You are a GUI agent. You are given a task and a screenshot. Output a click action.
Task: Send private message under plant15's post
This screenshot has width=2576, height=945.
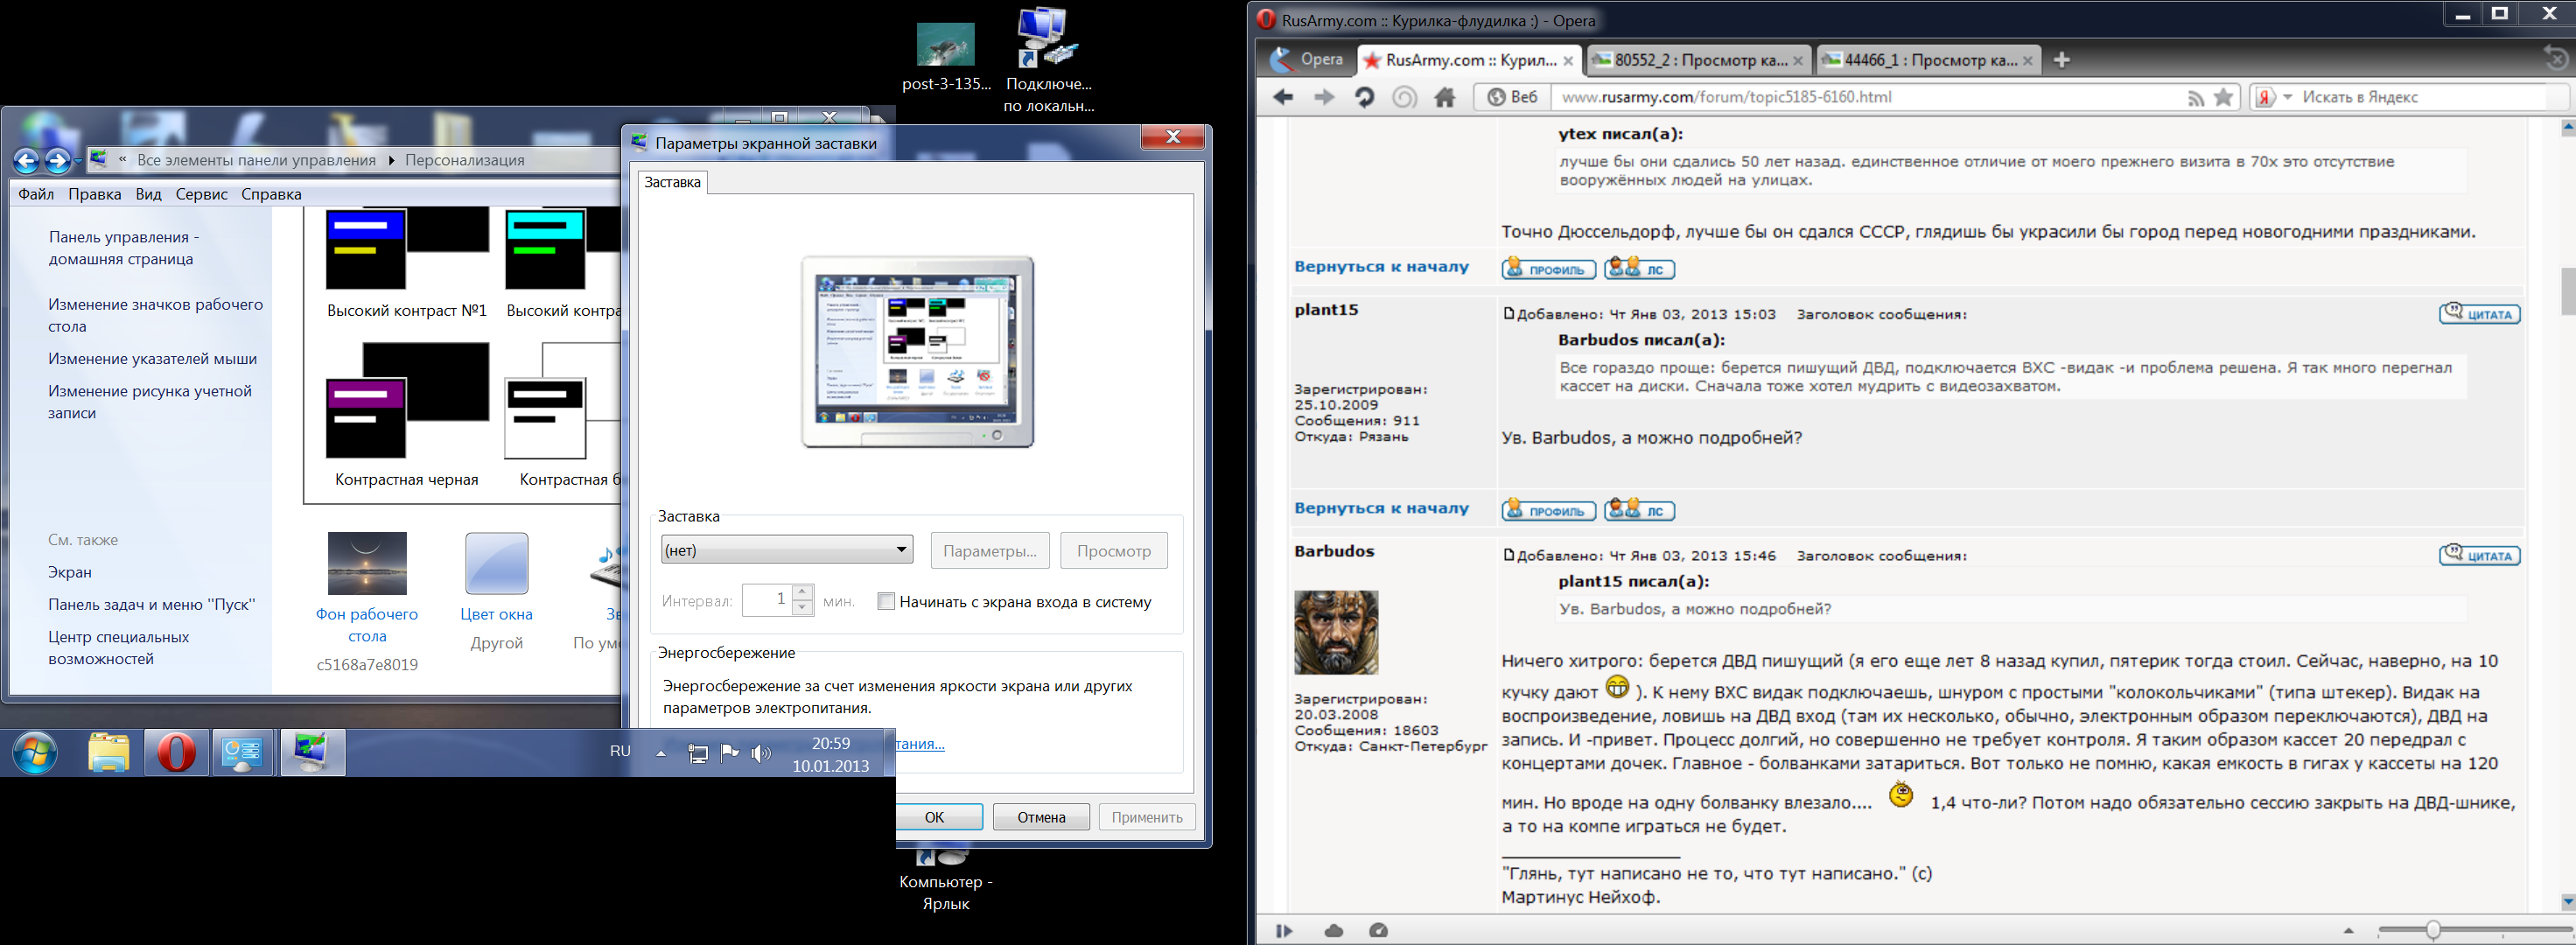[x=1640, y=510]
